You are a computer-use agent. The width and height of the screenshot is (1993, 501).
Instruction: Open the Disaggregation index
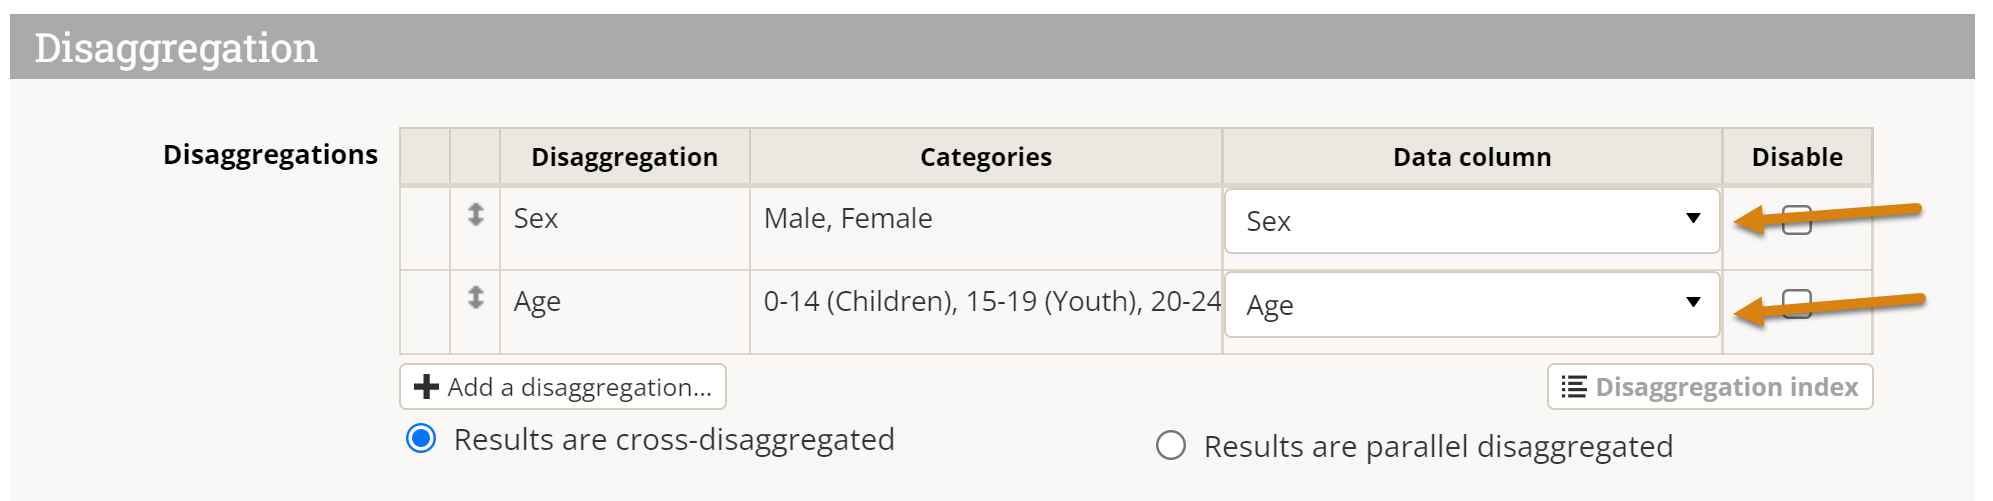1709,387
